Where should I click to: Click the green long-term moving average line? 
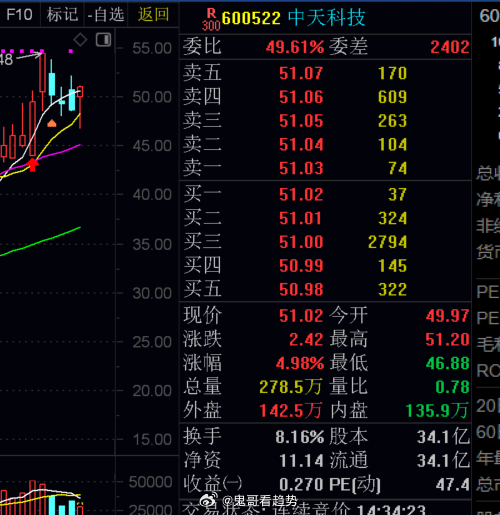[40, 242]
